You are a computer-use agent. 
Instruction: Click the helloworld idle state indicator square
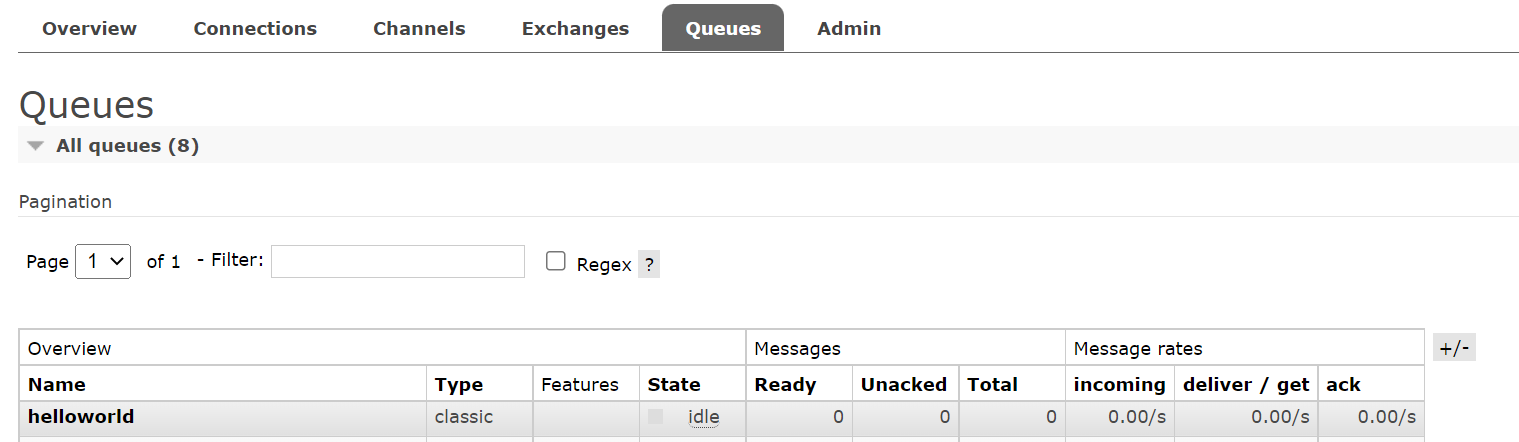click(655, 416)
